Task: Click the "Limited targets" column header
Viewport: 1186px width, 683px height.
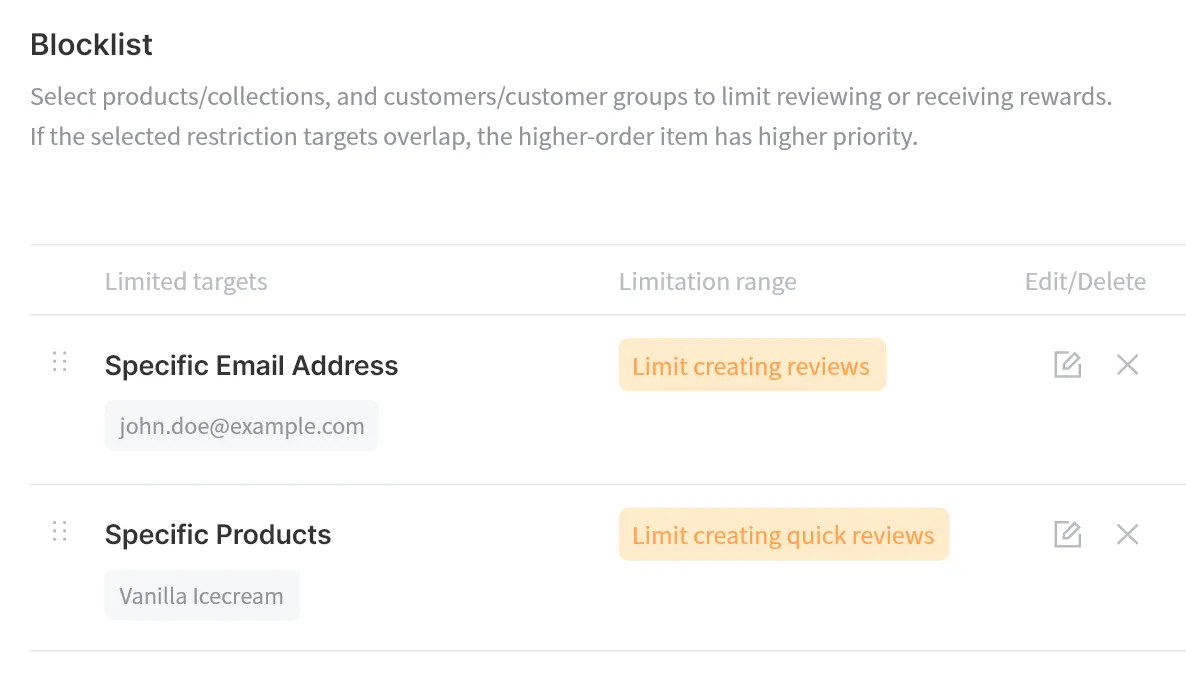Action: click(x=186, y=282)
